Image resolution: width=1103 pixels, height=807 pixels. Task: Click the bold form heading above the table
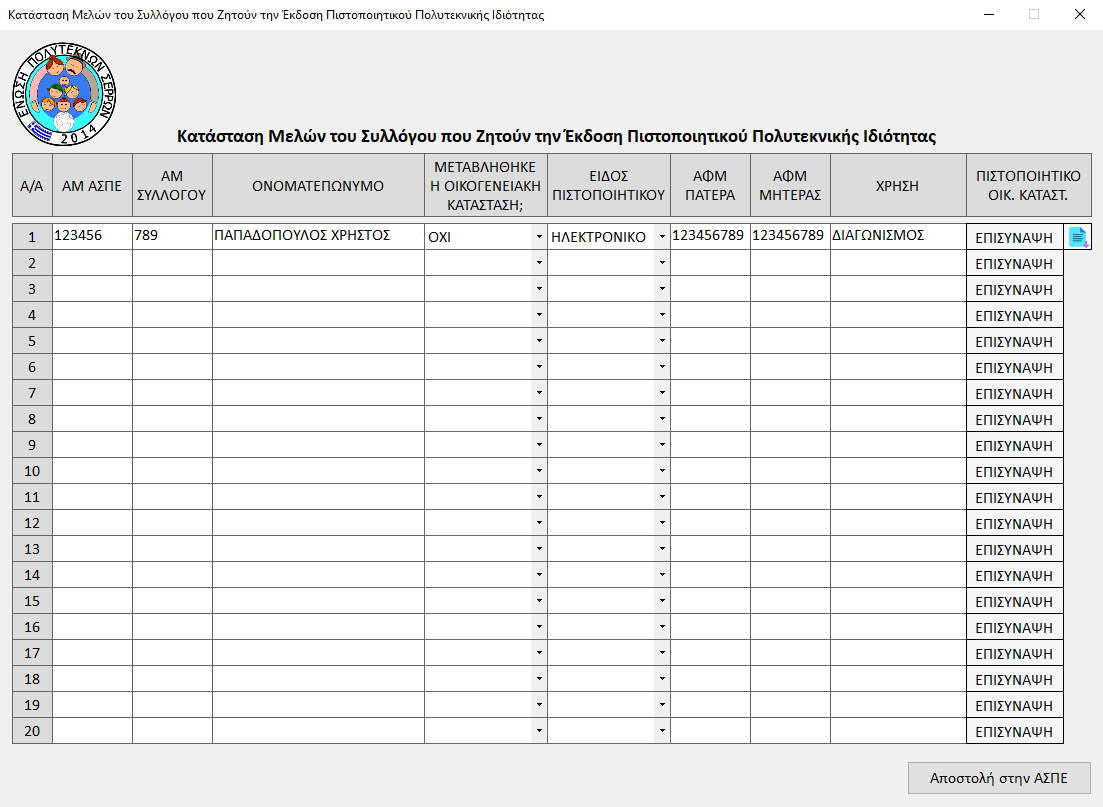(556, 136)
